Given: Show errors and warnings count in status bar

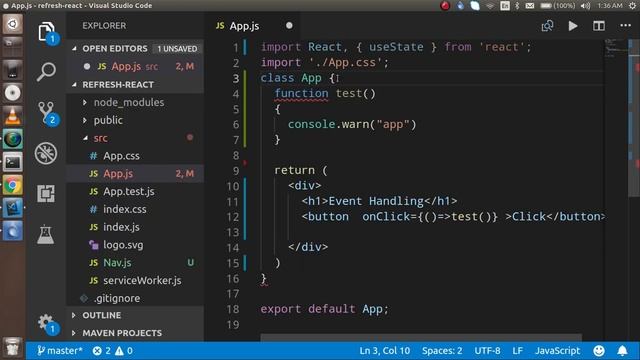Looking at the screenshot, I should [112, 351].
